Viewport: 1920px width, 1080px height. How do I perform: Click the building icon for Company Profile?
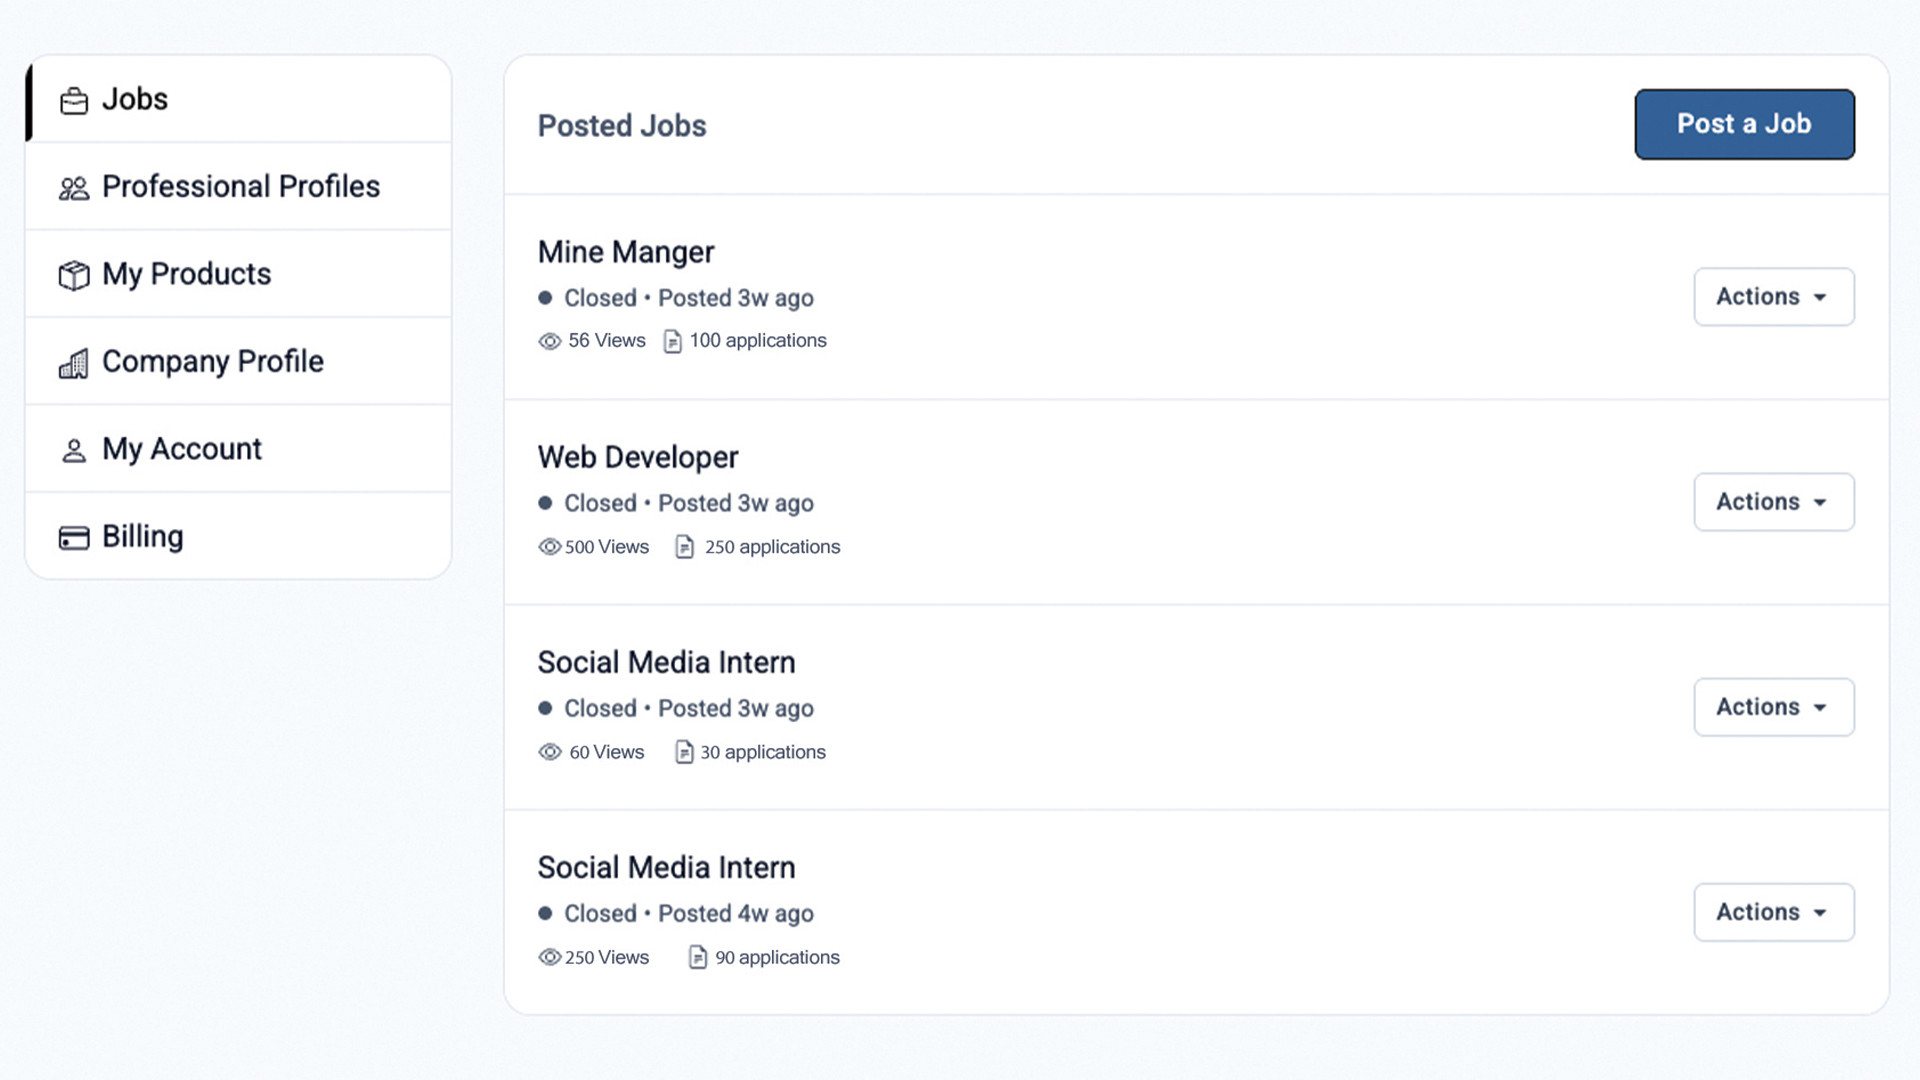tap(74, 363)
